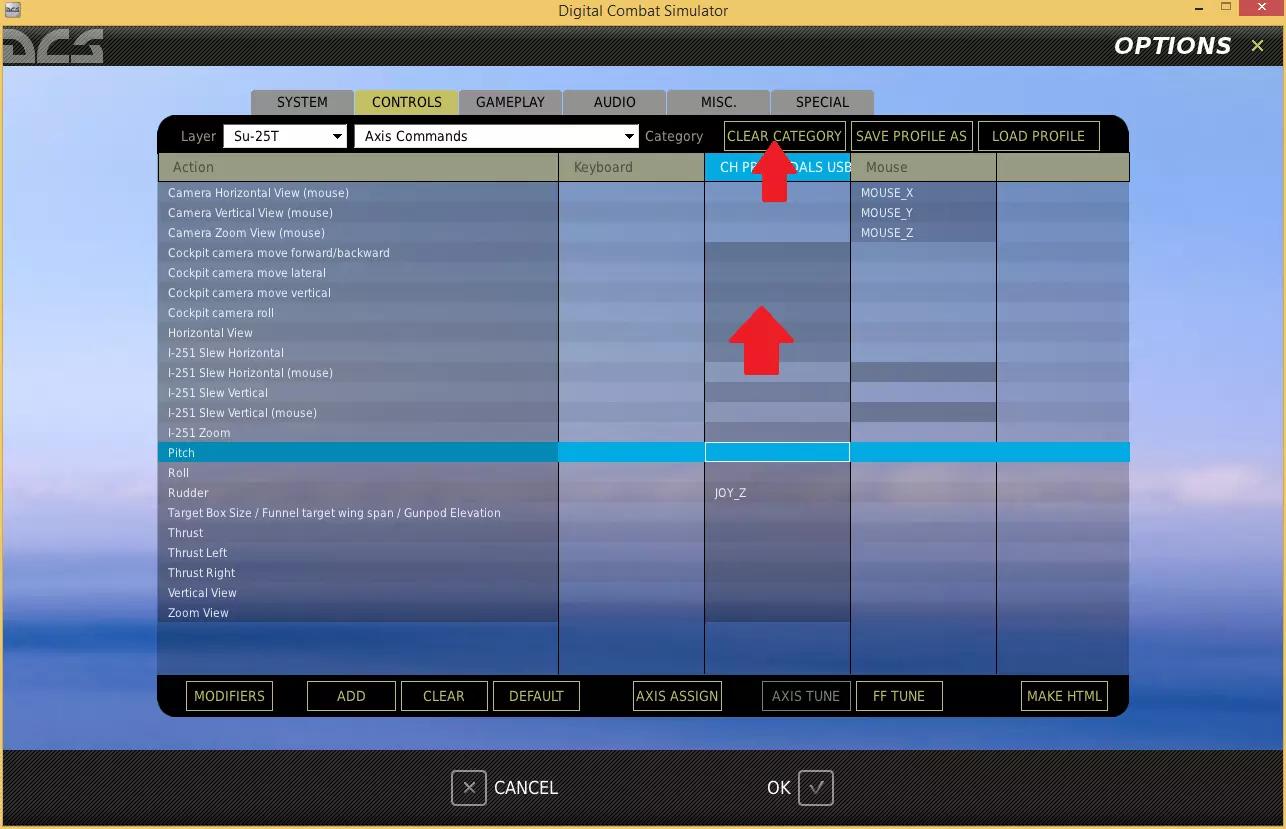This screenshot has height=829, width=1286.
Task: Select the highlighted pedals cell in Pitch row
Action: (777, 453)
